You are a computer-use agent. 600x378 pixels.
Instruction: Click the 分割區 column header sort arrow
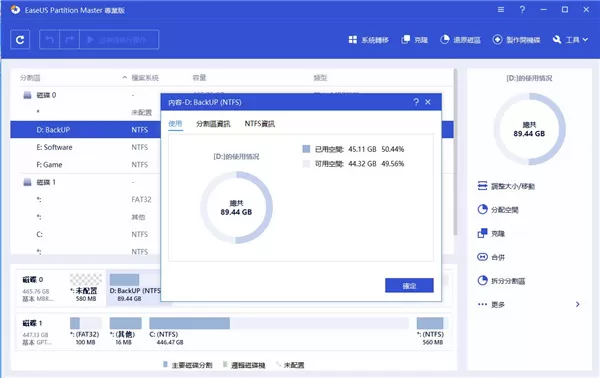pyautogui.click(x=124, y=78)
